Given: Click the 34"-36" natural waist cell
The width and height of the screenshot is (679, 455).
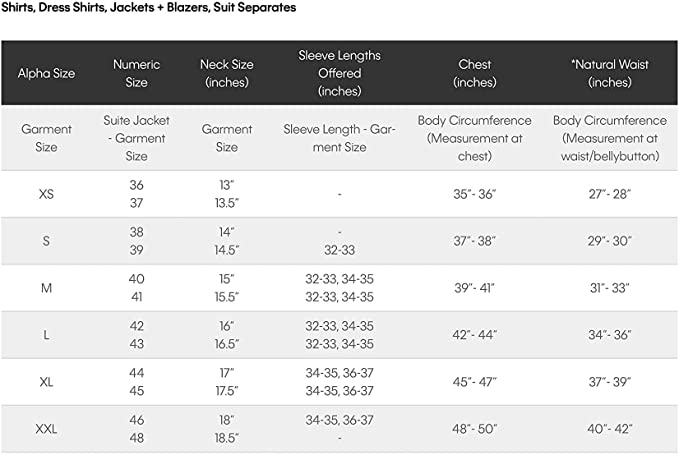Looking at the screenshot, I should click(609, 335).
